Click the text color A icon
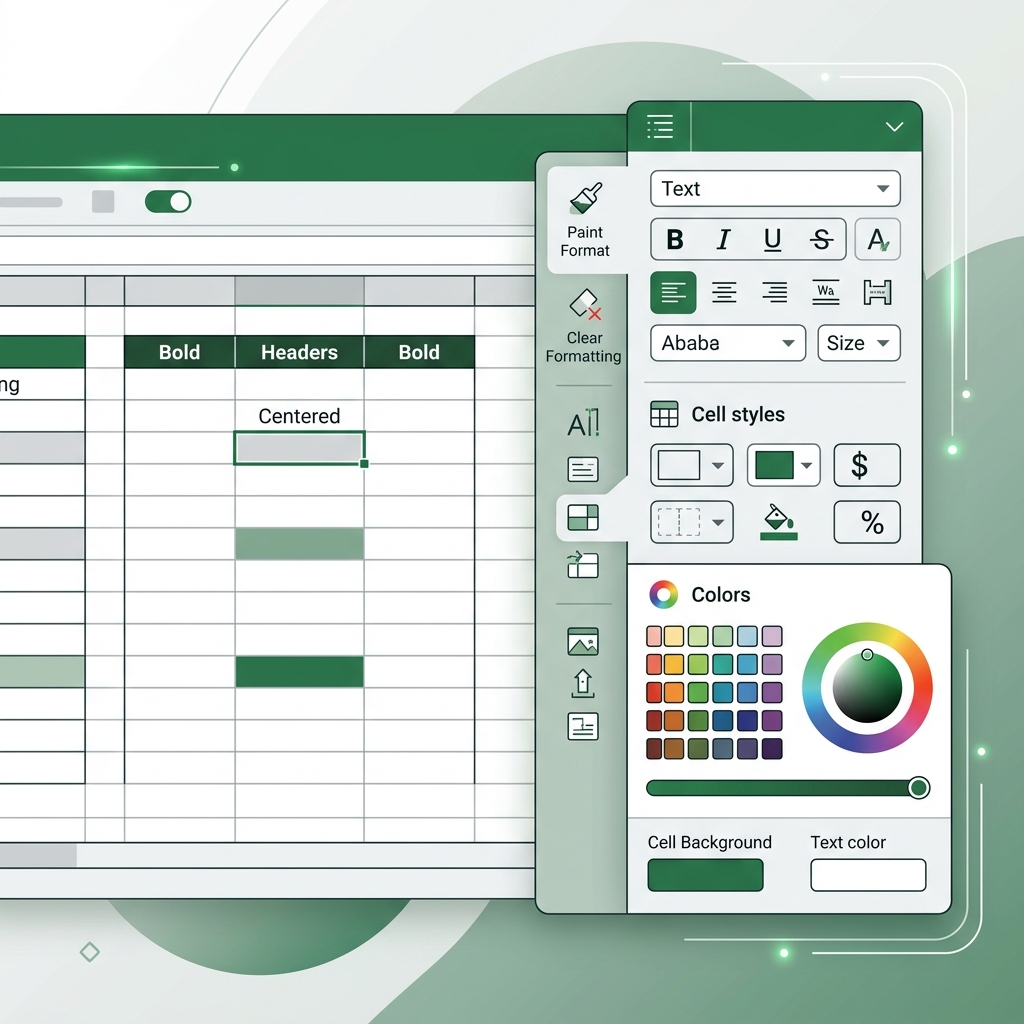The image size is (1024, 1024). coord(878,240)
